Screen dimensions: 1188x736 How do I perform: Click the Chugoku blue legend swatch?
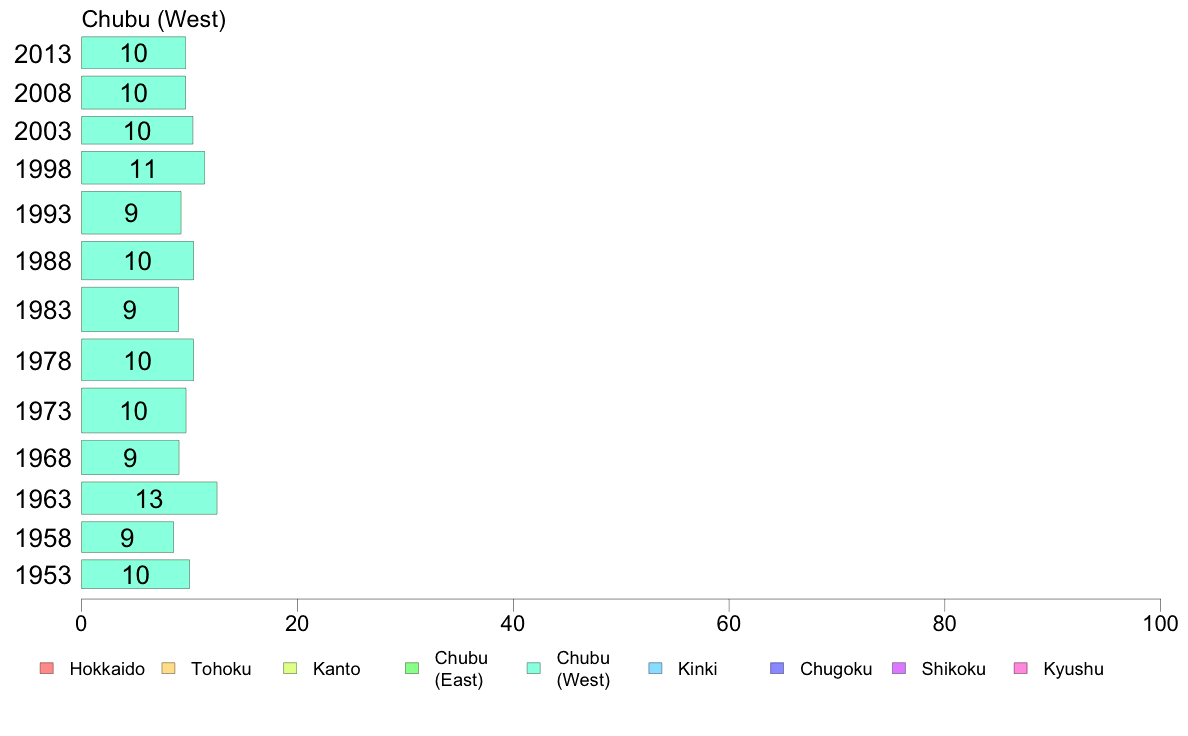click(777, 669)
